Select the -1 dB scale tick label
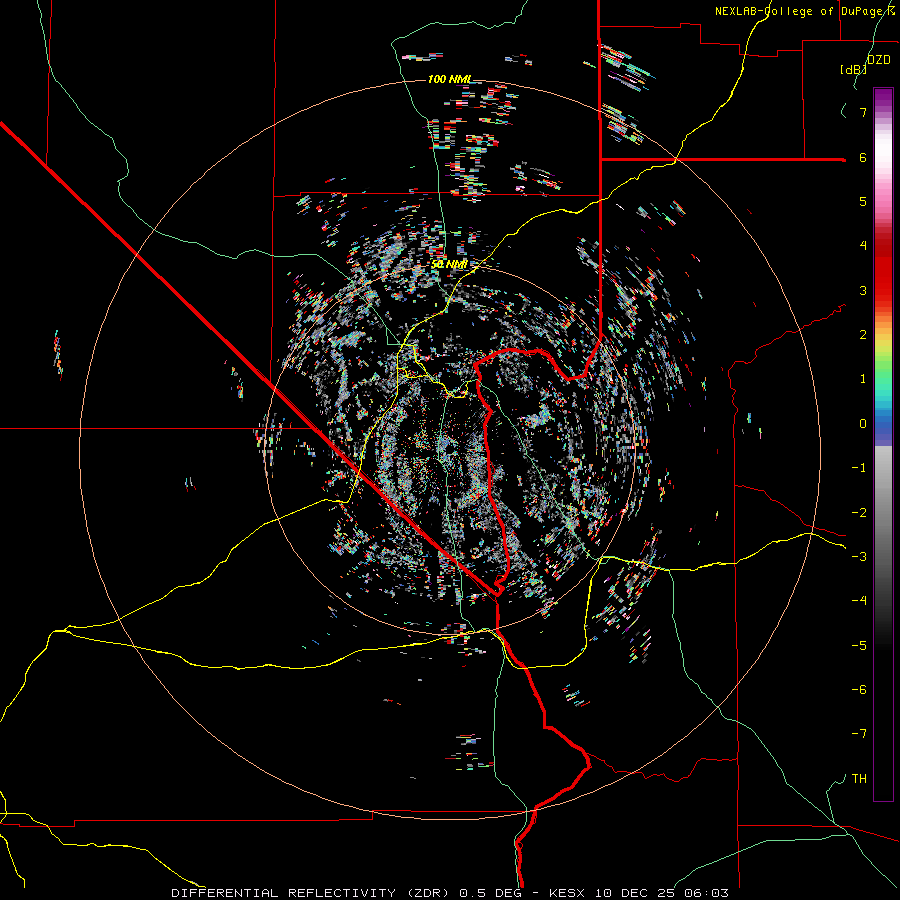The image size is (900, 900). tap(858, 468)
